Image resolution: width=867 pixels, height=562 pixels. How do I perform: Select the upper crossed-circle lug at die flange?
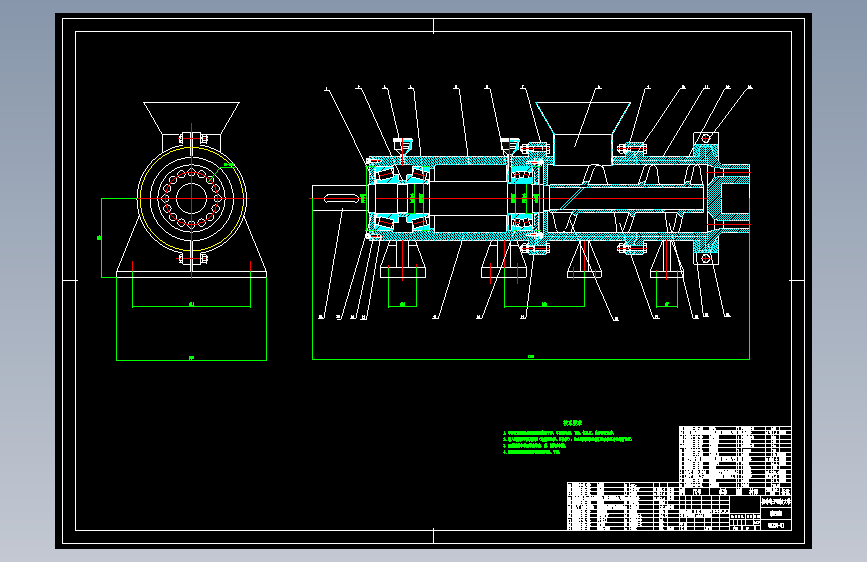[706, 138]
